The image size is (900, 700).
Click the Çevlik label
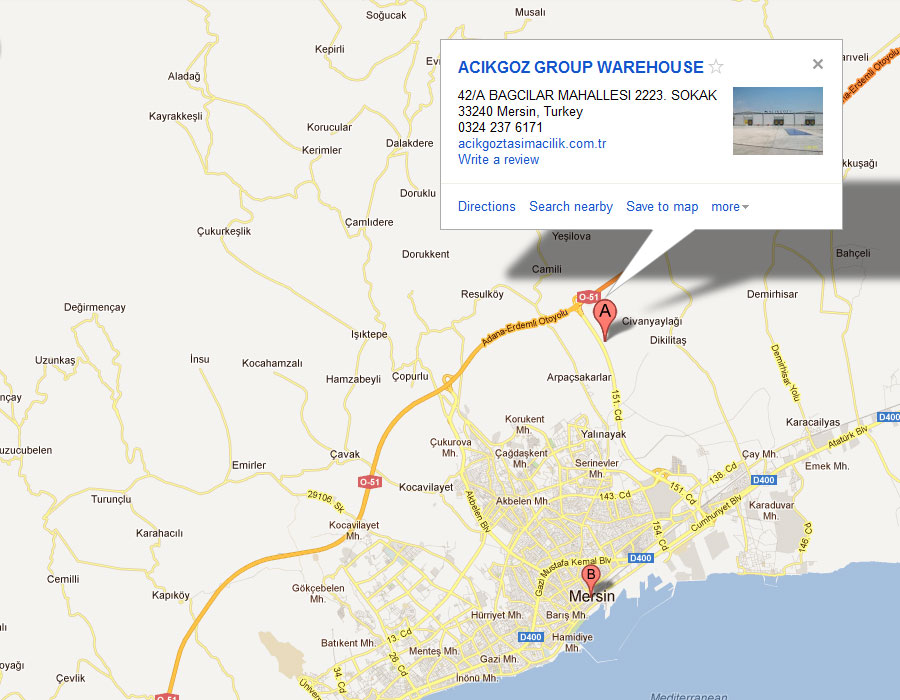pyautogui.click(x=71, y=678)
